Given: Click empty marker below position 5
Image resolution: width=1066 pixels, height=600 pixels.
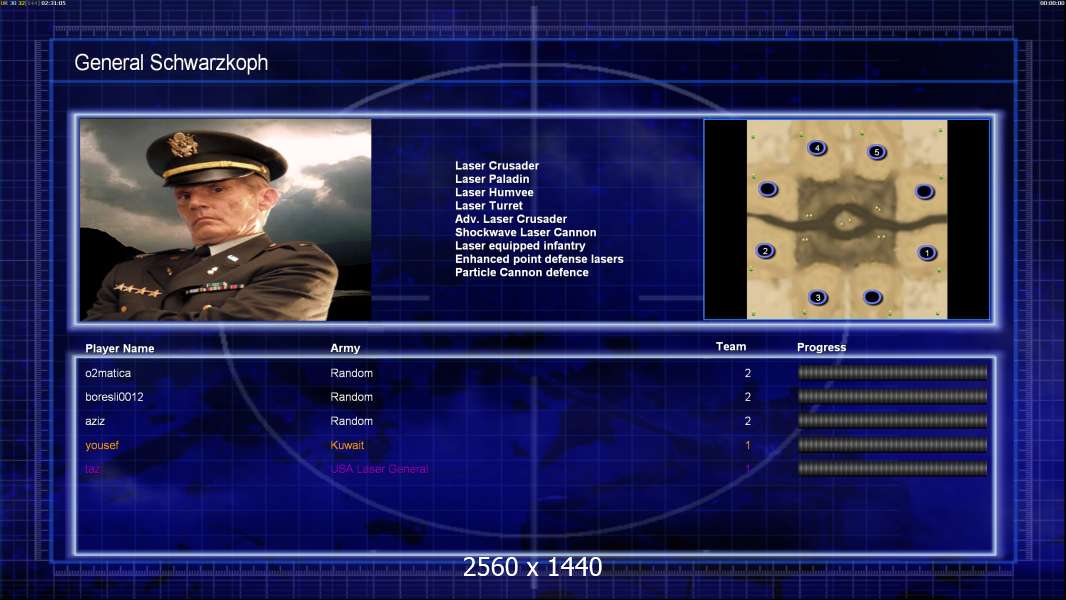Looking at the screenshot, I should [x=924, y=192].
